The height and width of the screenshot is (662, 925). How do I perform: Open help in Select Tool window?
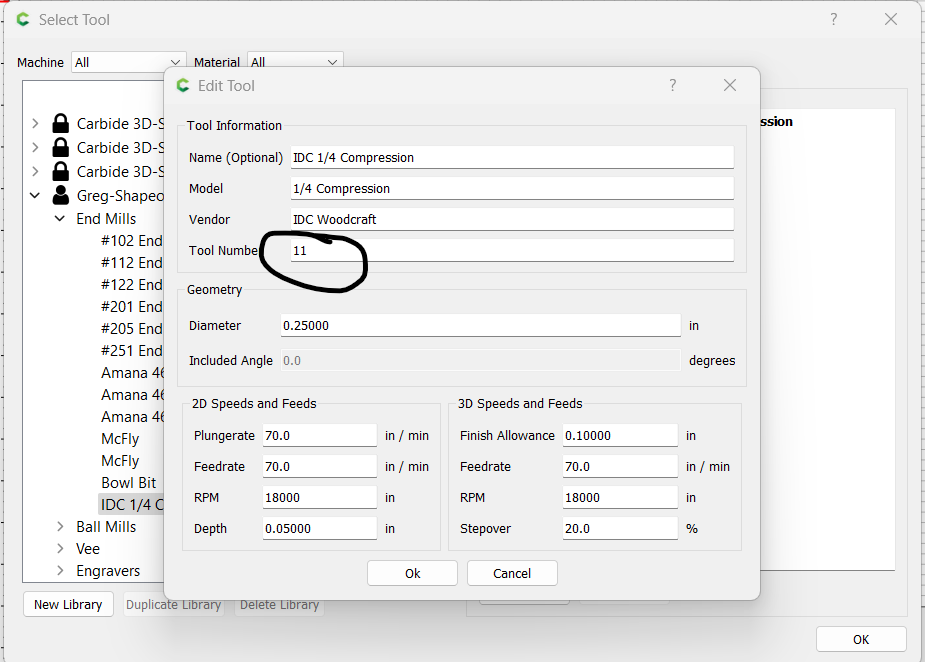[834, 19]
